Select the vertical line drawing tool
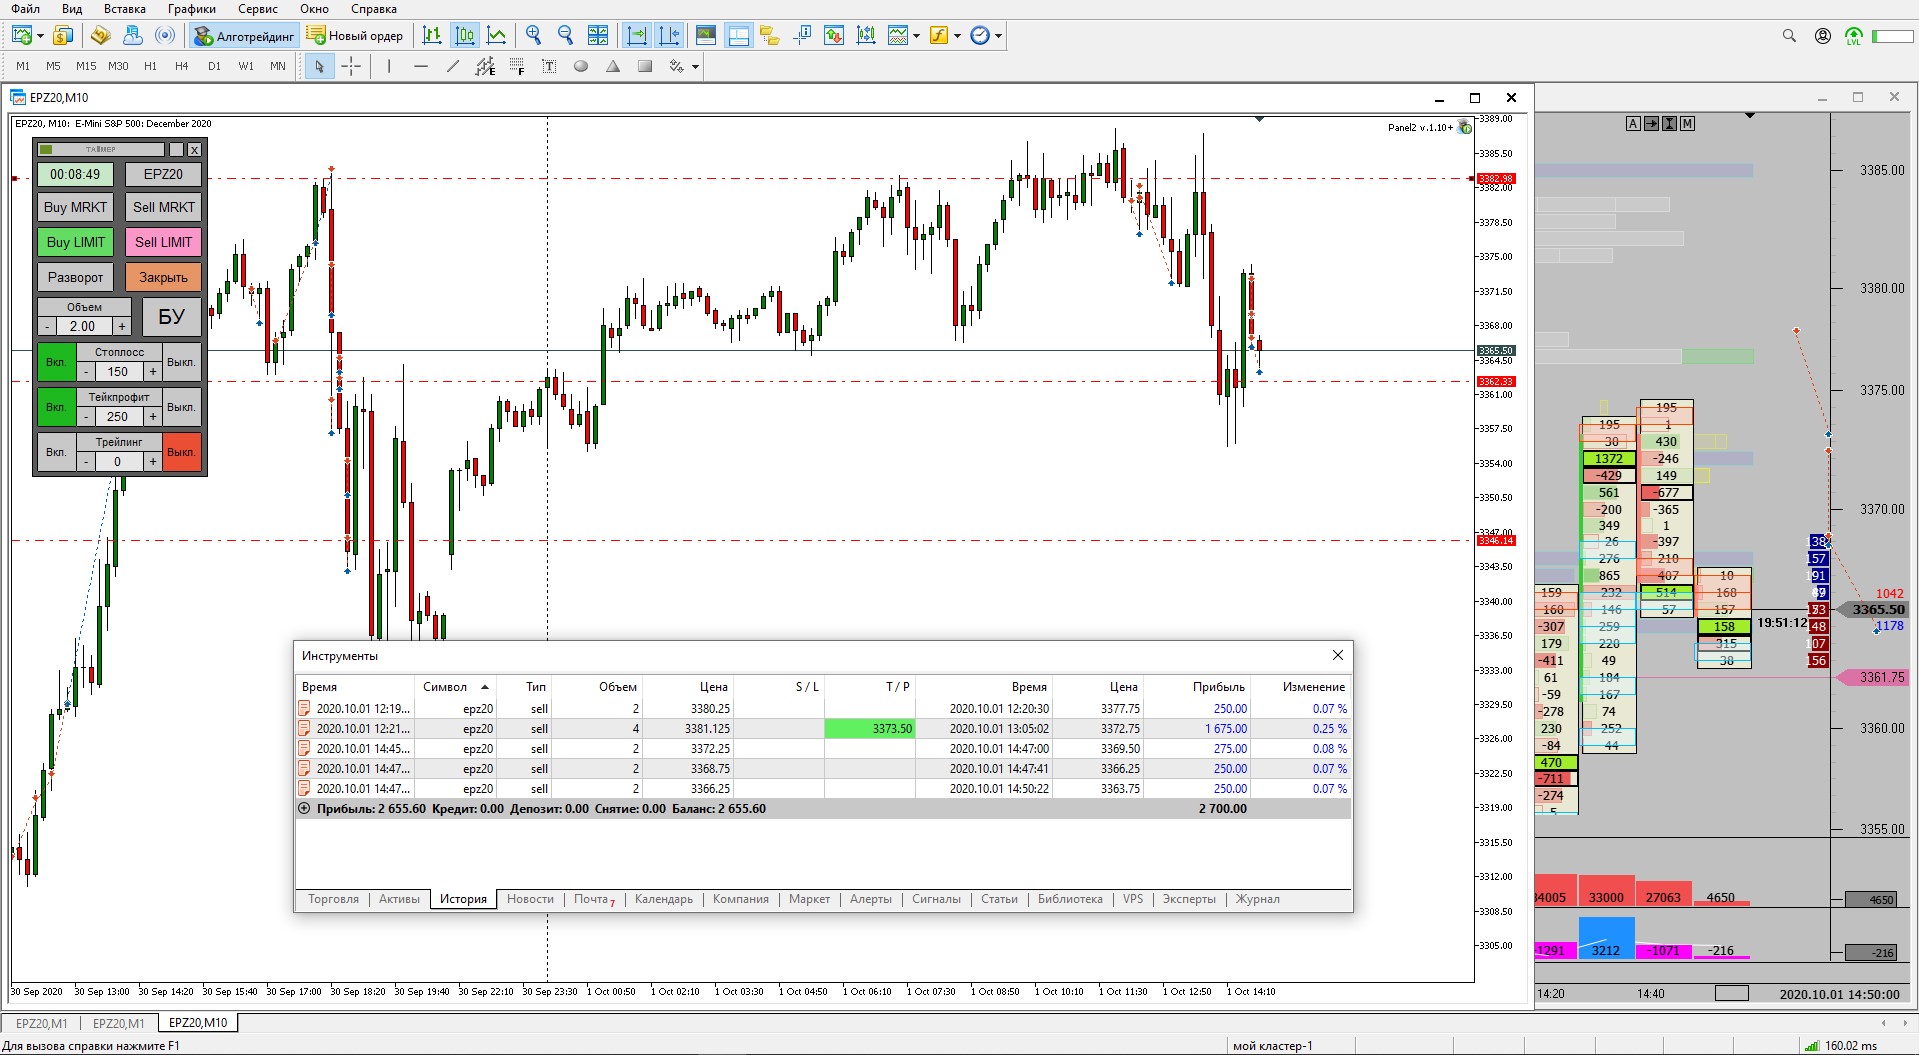Image resolution: width=1919 pixels, height=1055 pixels. click(389, 66)
